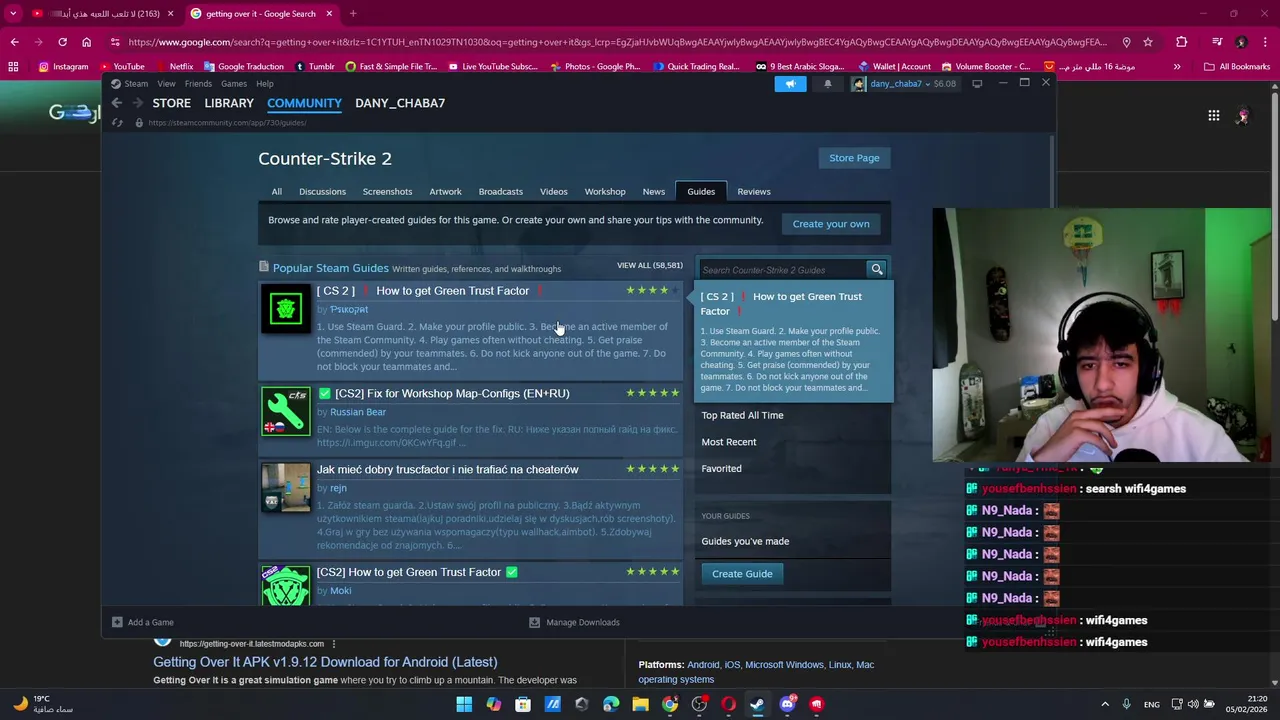Switch to the Screenshots tab
1280x720 pixels.
387,191
